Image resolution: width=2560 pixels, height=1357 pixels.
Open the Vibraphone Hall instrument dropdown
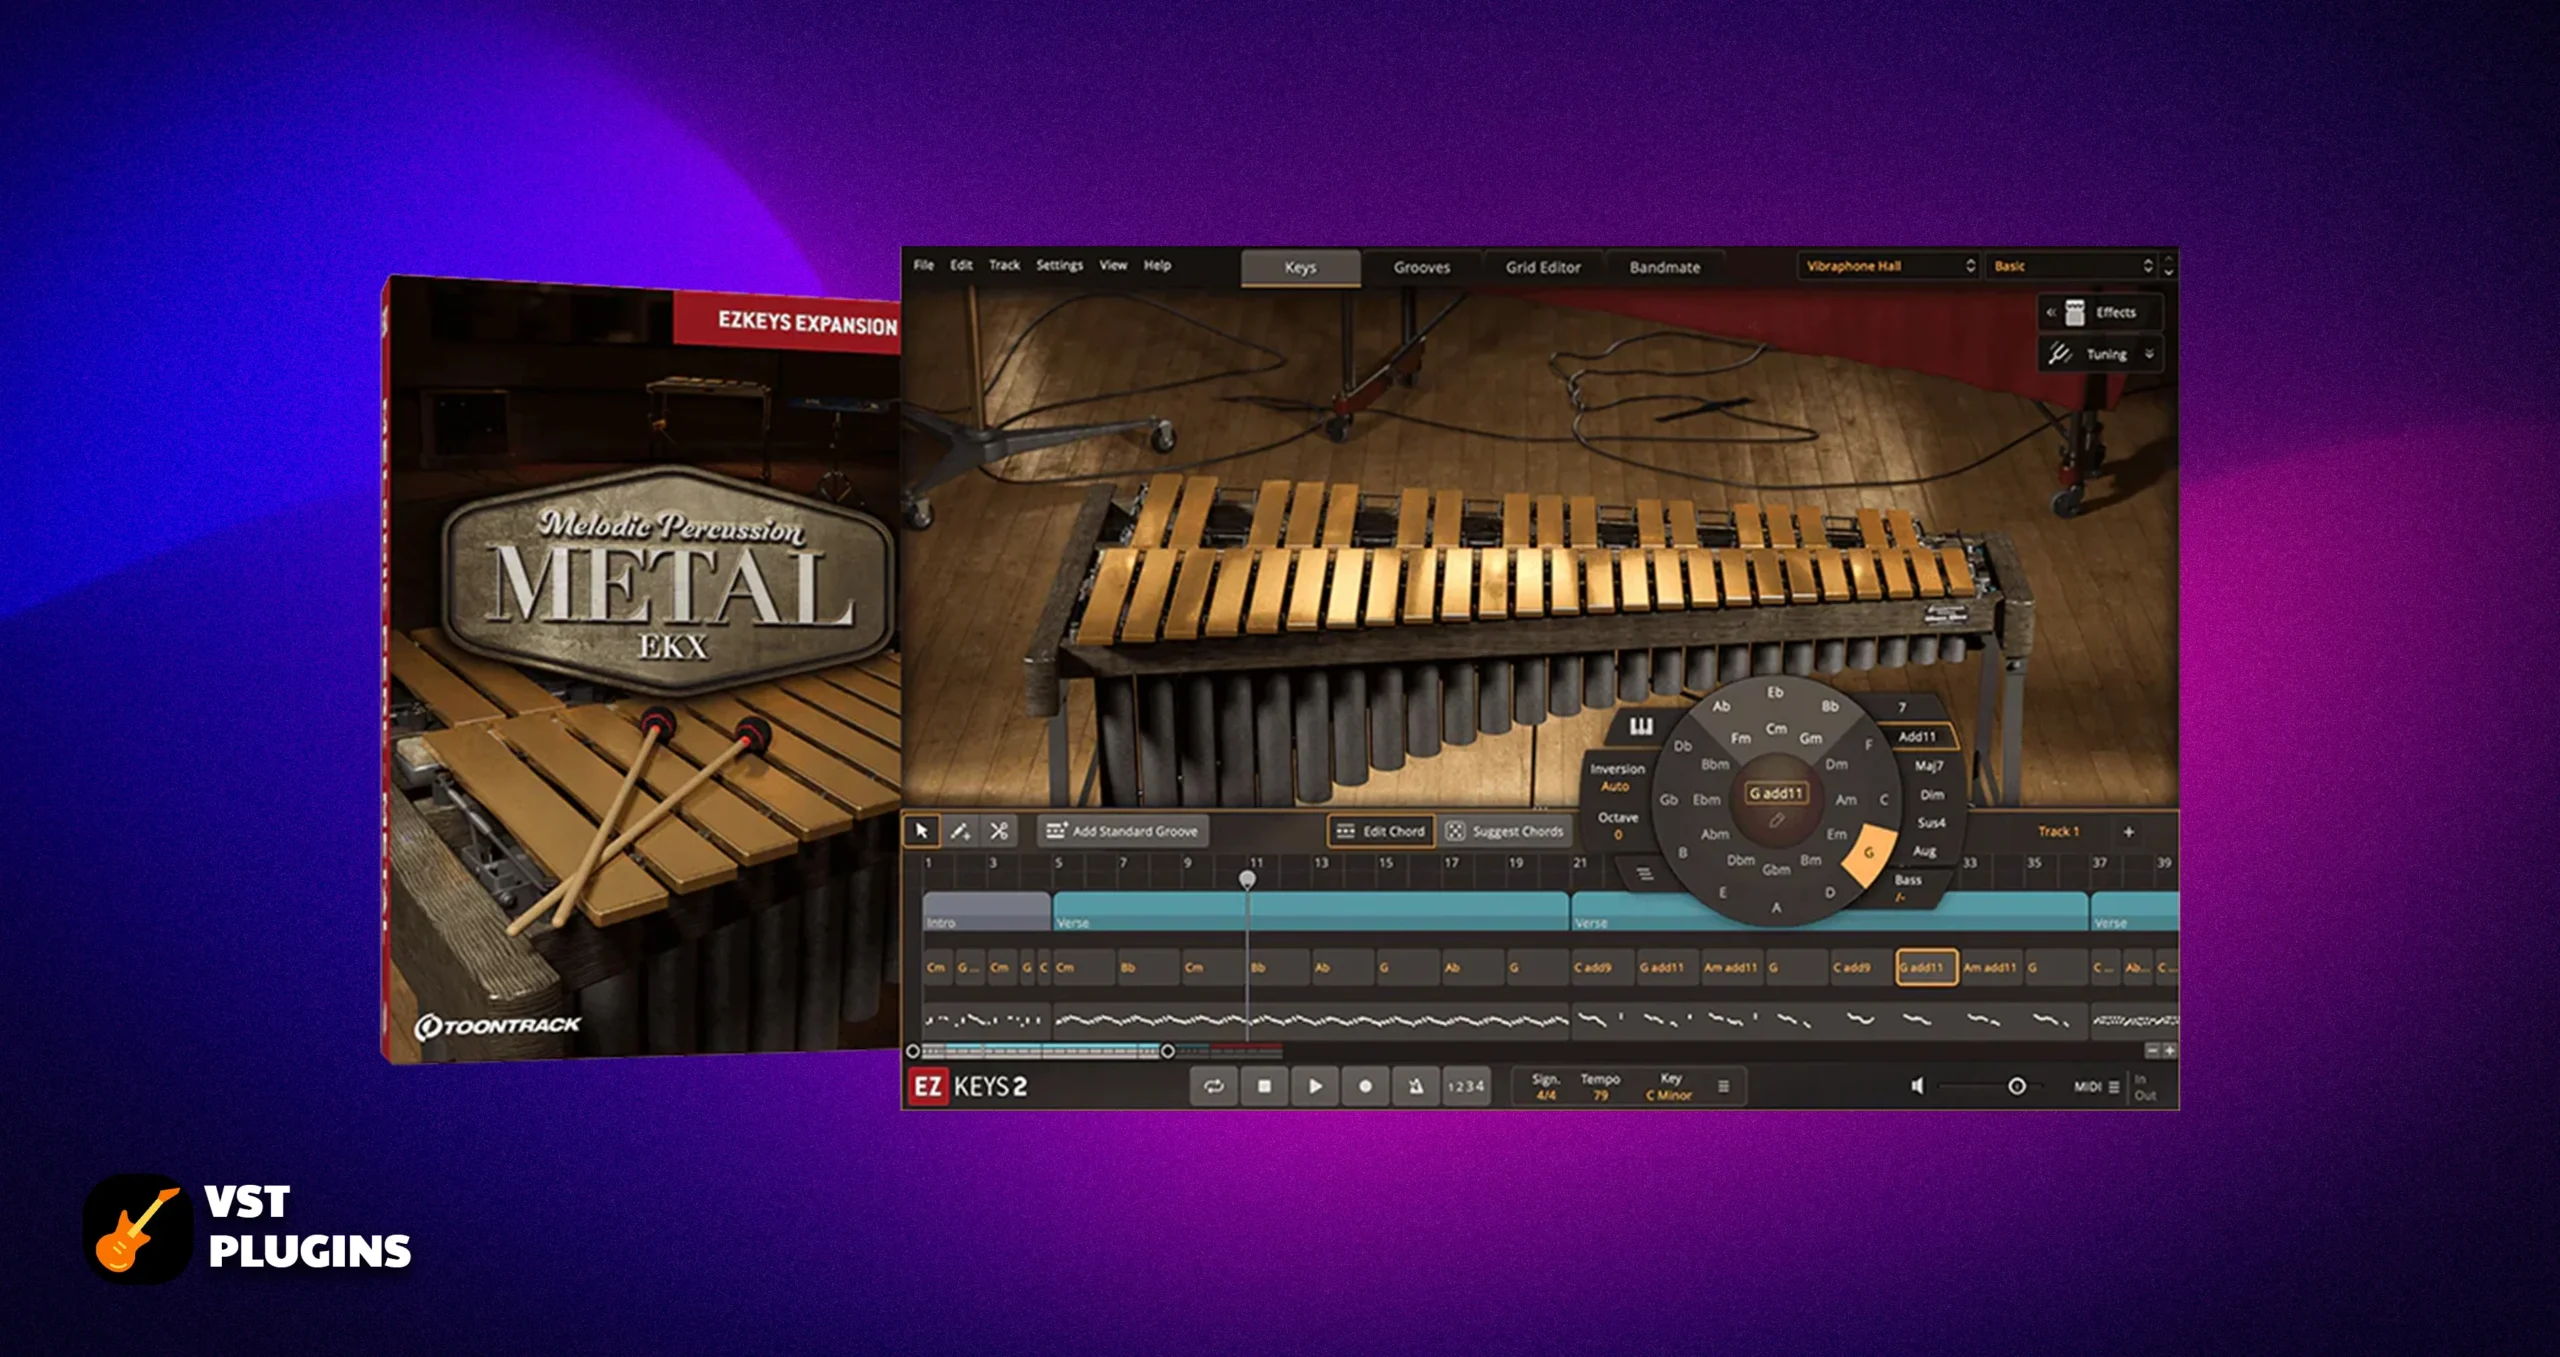[1888, 266]
